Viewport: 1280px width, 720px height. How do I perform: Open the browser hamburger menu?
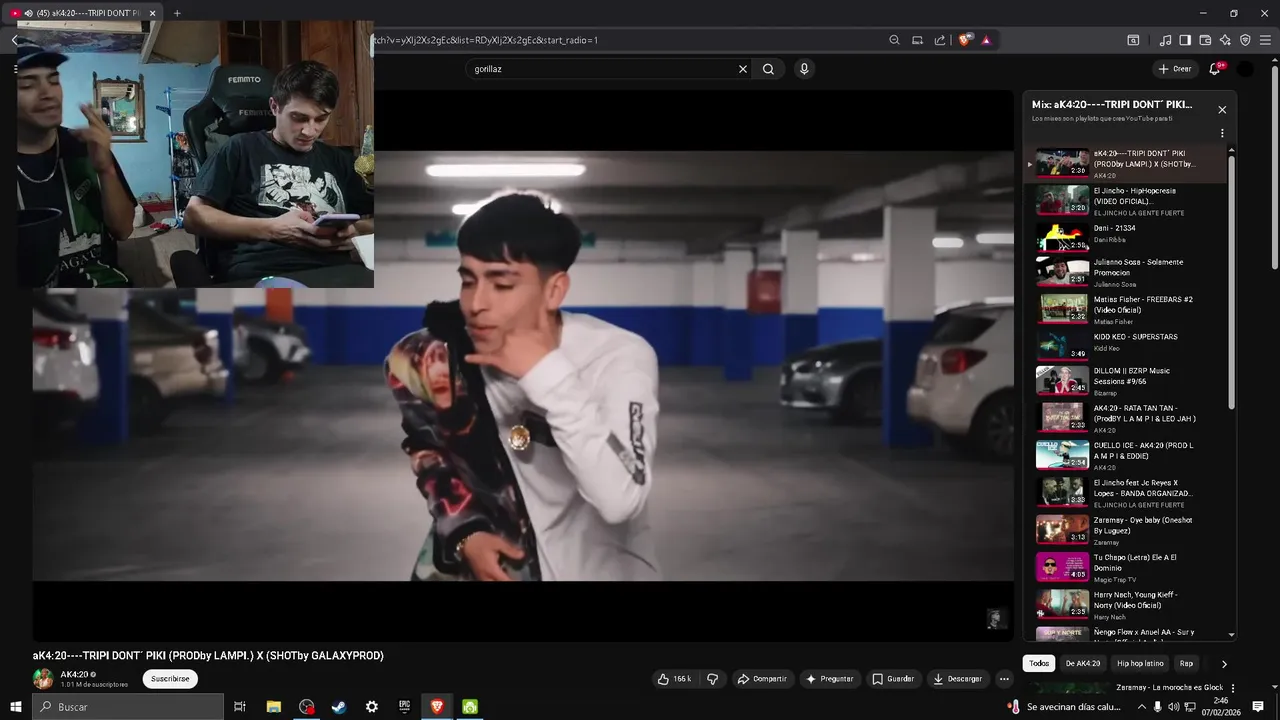(1265, 40)
